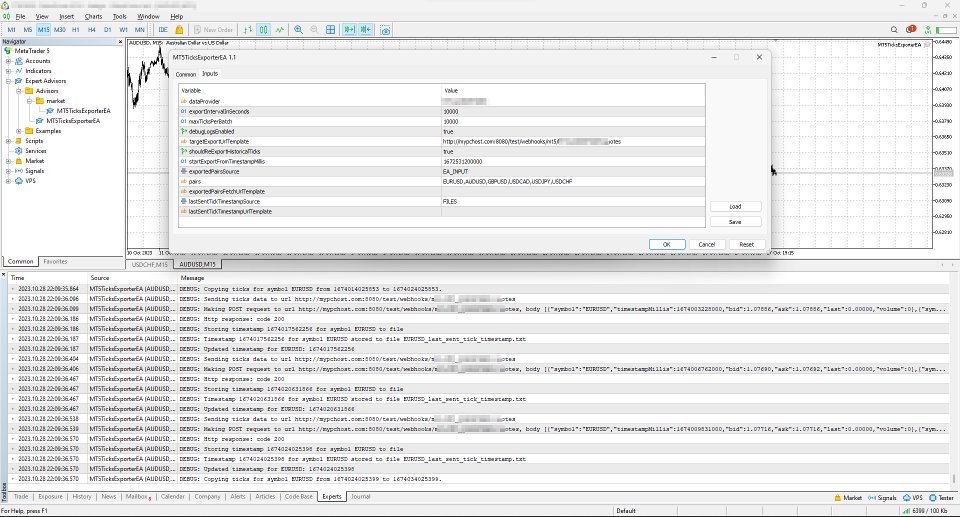The image size is (960, 517).
Task: Zoom out the chart with magnifier minus
Action: click(x=314, y=29)
